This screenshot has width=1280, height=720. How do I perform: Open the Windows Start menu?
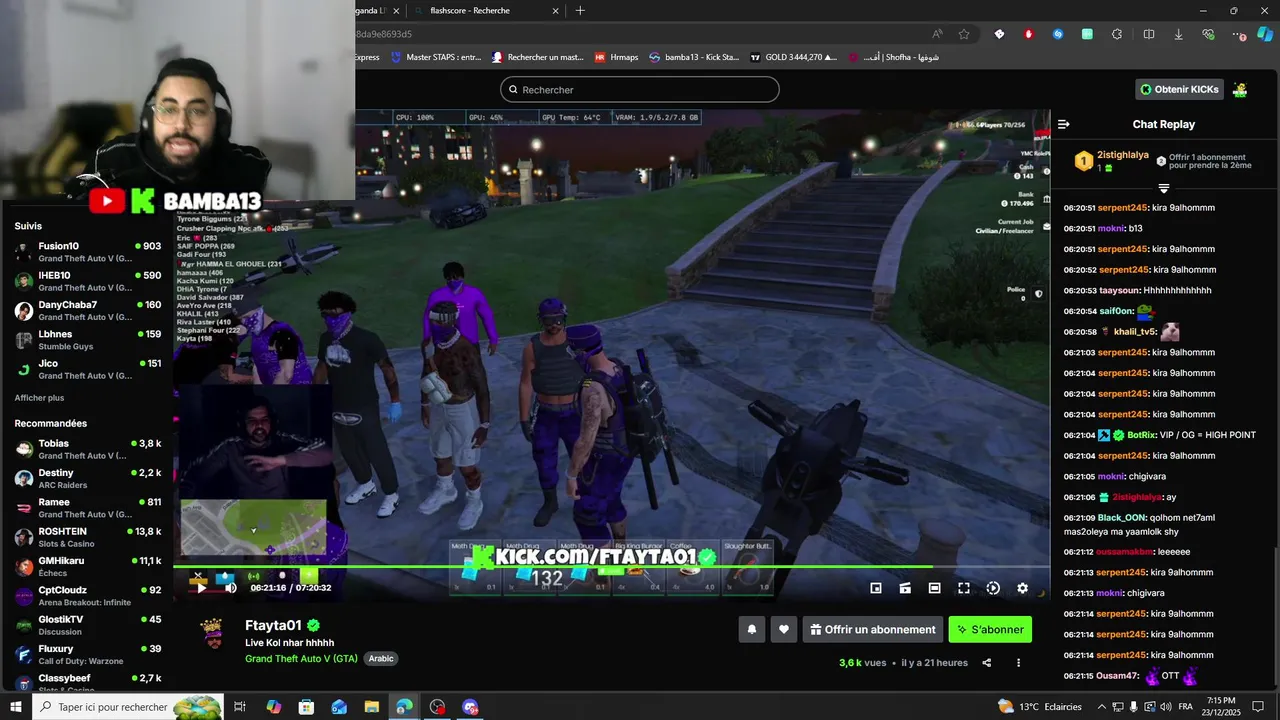click(15, 707)
